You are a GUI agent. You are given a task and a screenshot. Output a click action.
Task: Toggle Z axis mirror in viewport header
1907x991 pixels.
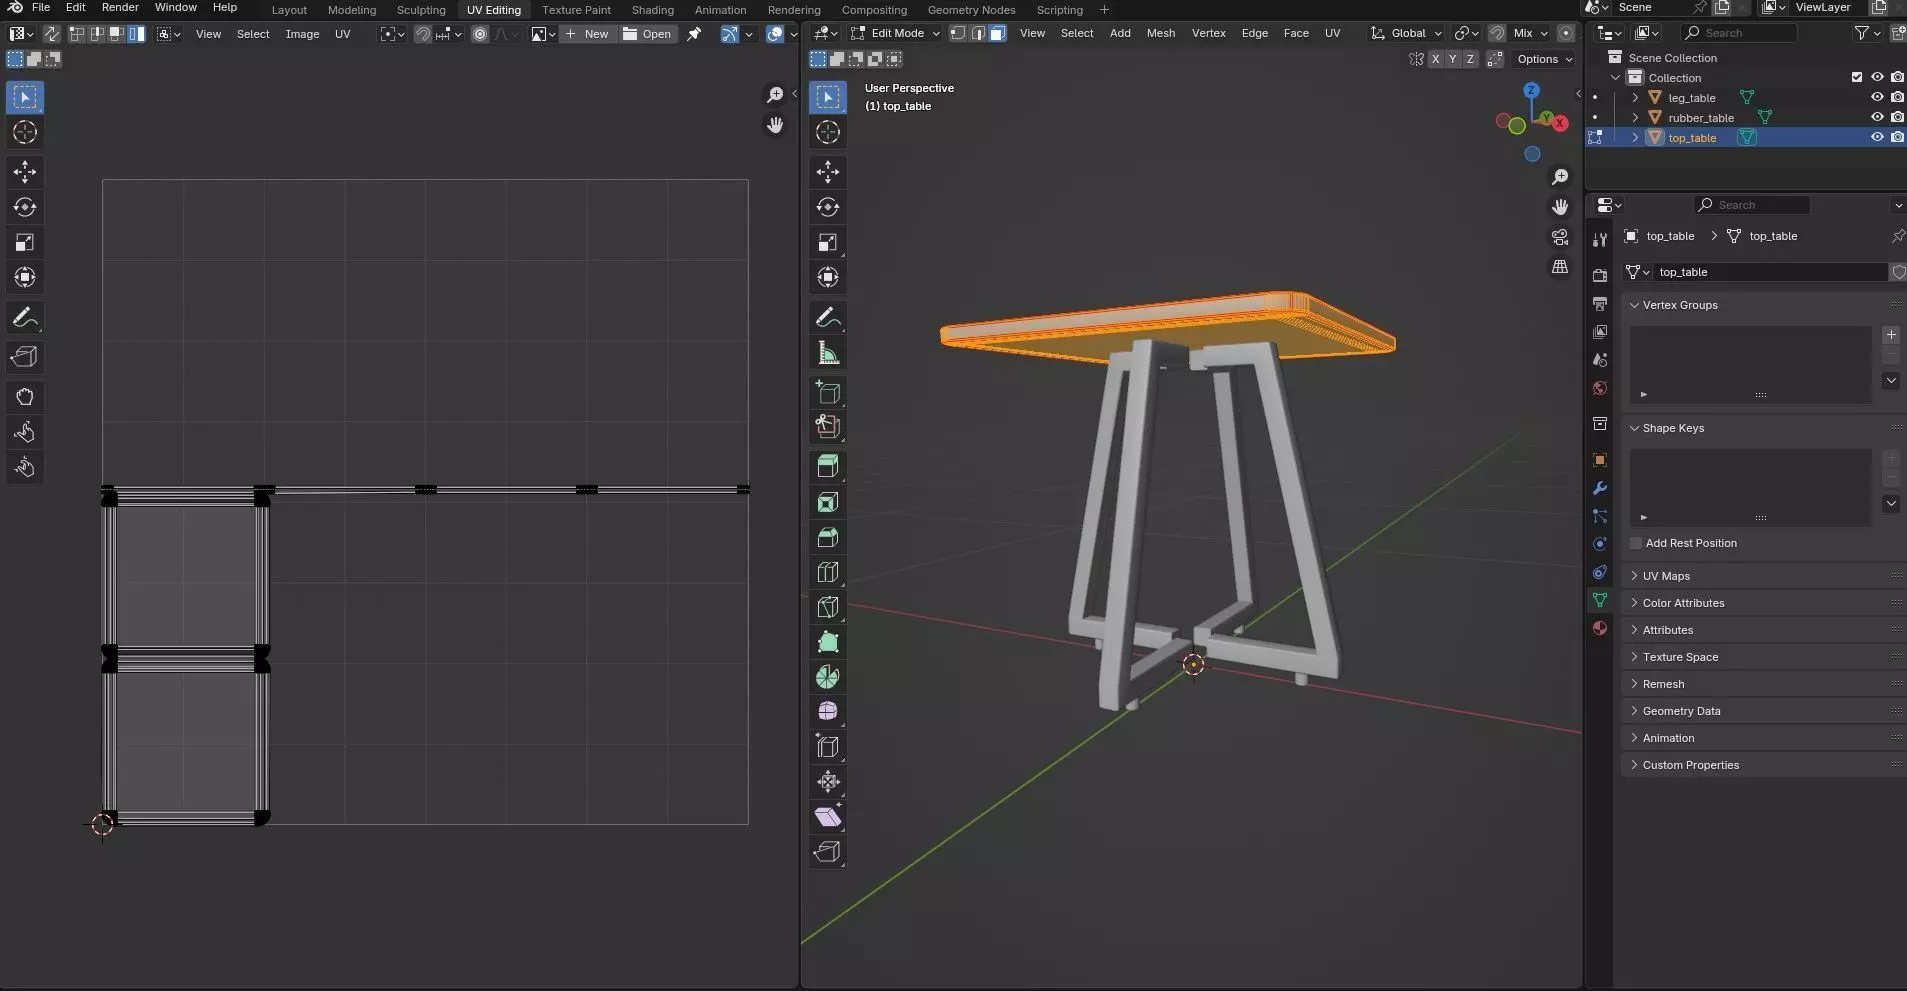coord(1470,59)
